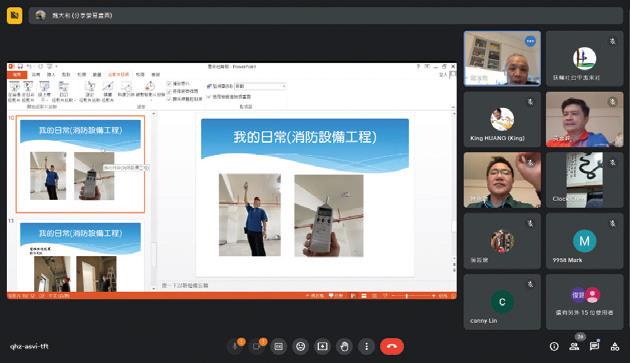This screenshot has height=363, width=630.
Task: Raise hand using the hand icon
Action: [x=344, y=346]
